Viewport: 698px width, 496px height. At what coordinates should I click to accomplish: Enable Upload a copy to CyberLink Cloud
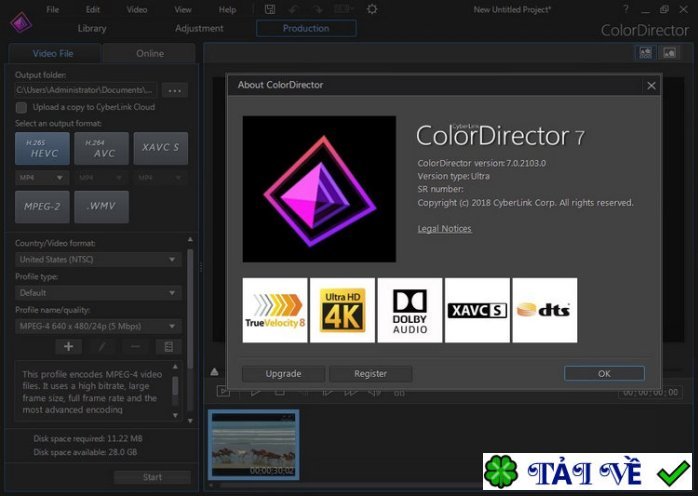(x=21, y=107)
